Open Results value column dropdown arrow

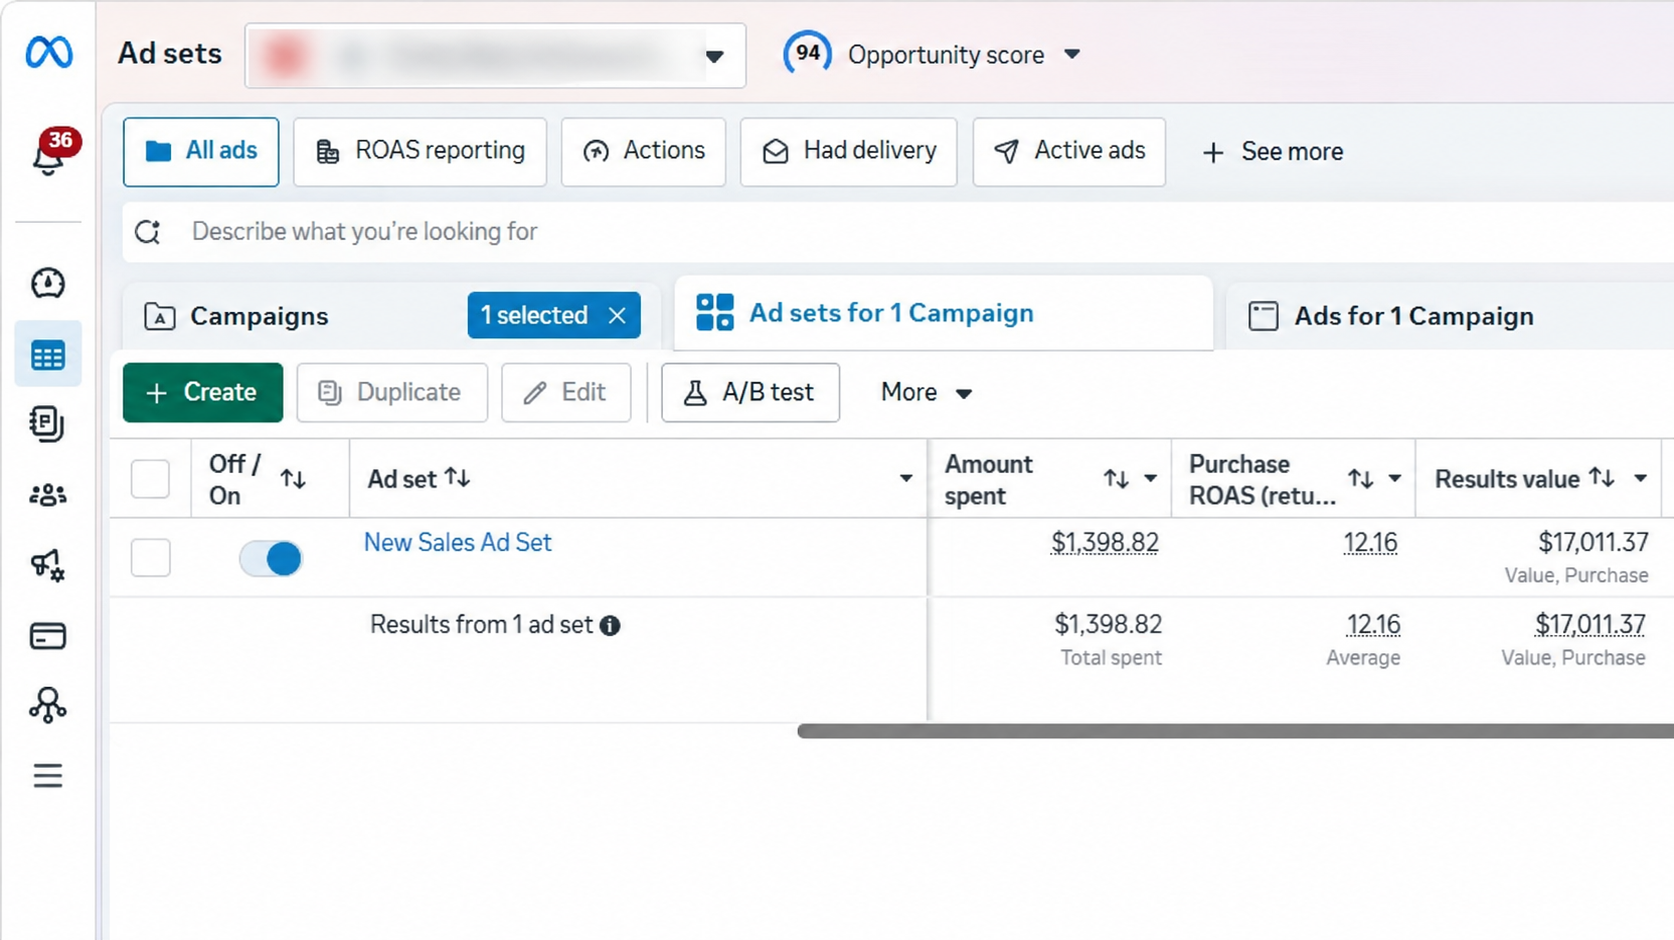pos(1640,479)
